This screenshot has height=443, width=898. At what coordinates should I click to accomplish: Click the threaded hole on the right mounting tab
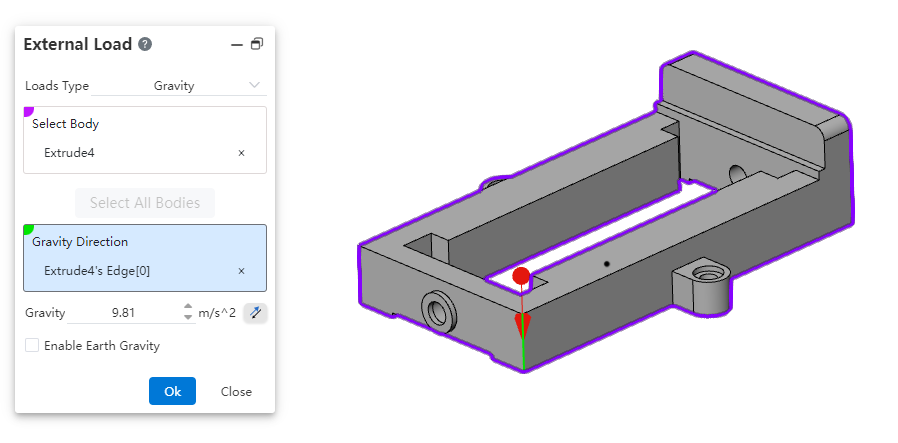(709, 273)
